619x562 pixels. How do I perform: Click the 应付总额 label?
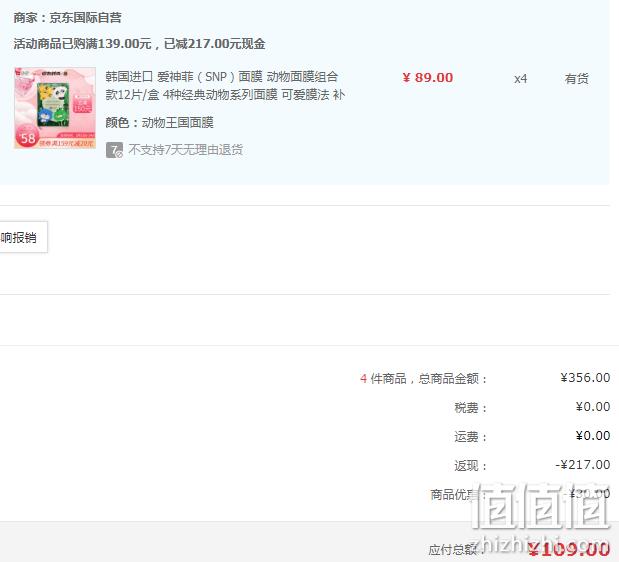(457, 549)
